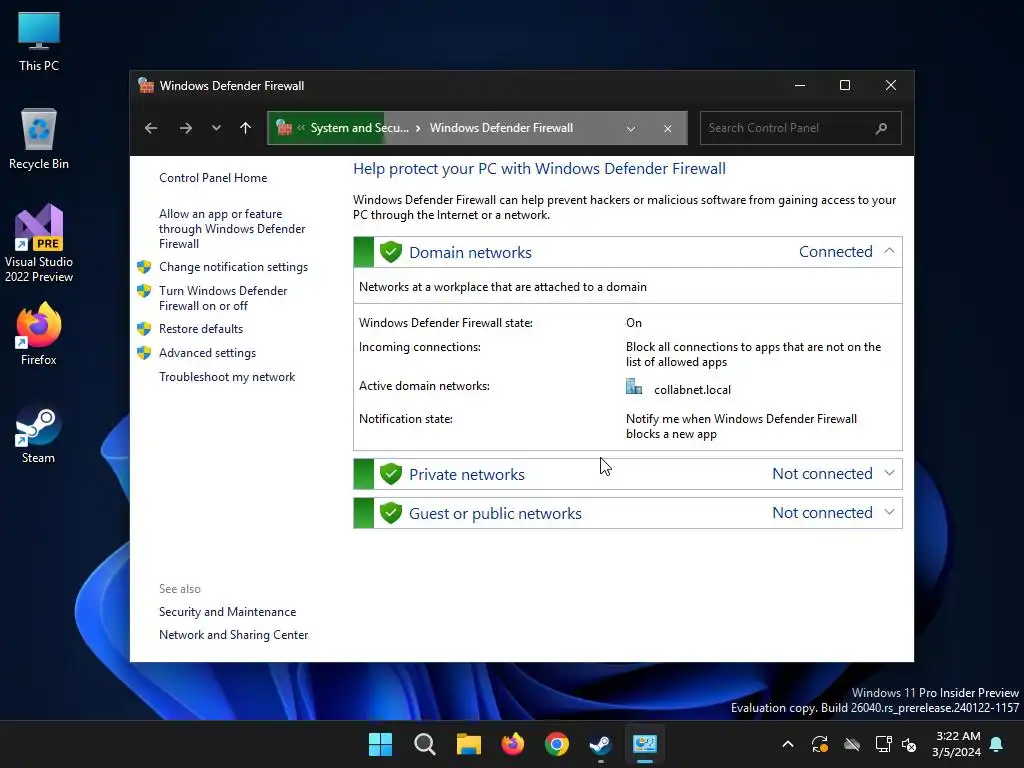The height and width of the screenshot is (768, 1024).
Task: Click the search magnifier icon
Action: (x=881, y=128)
